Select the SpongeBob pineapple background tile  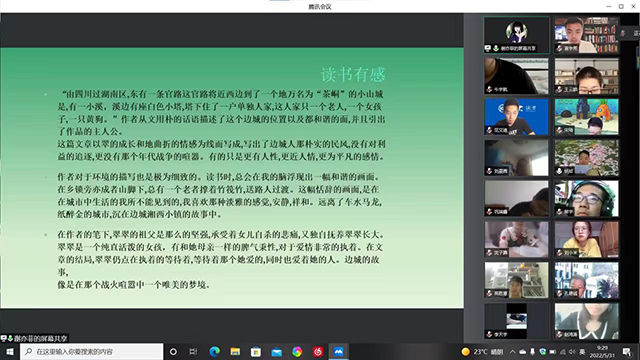coord(587,117)
